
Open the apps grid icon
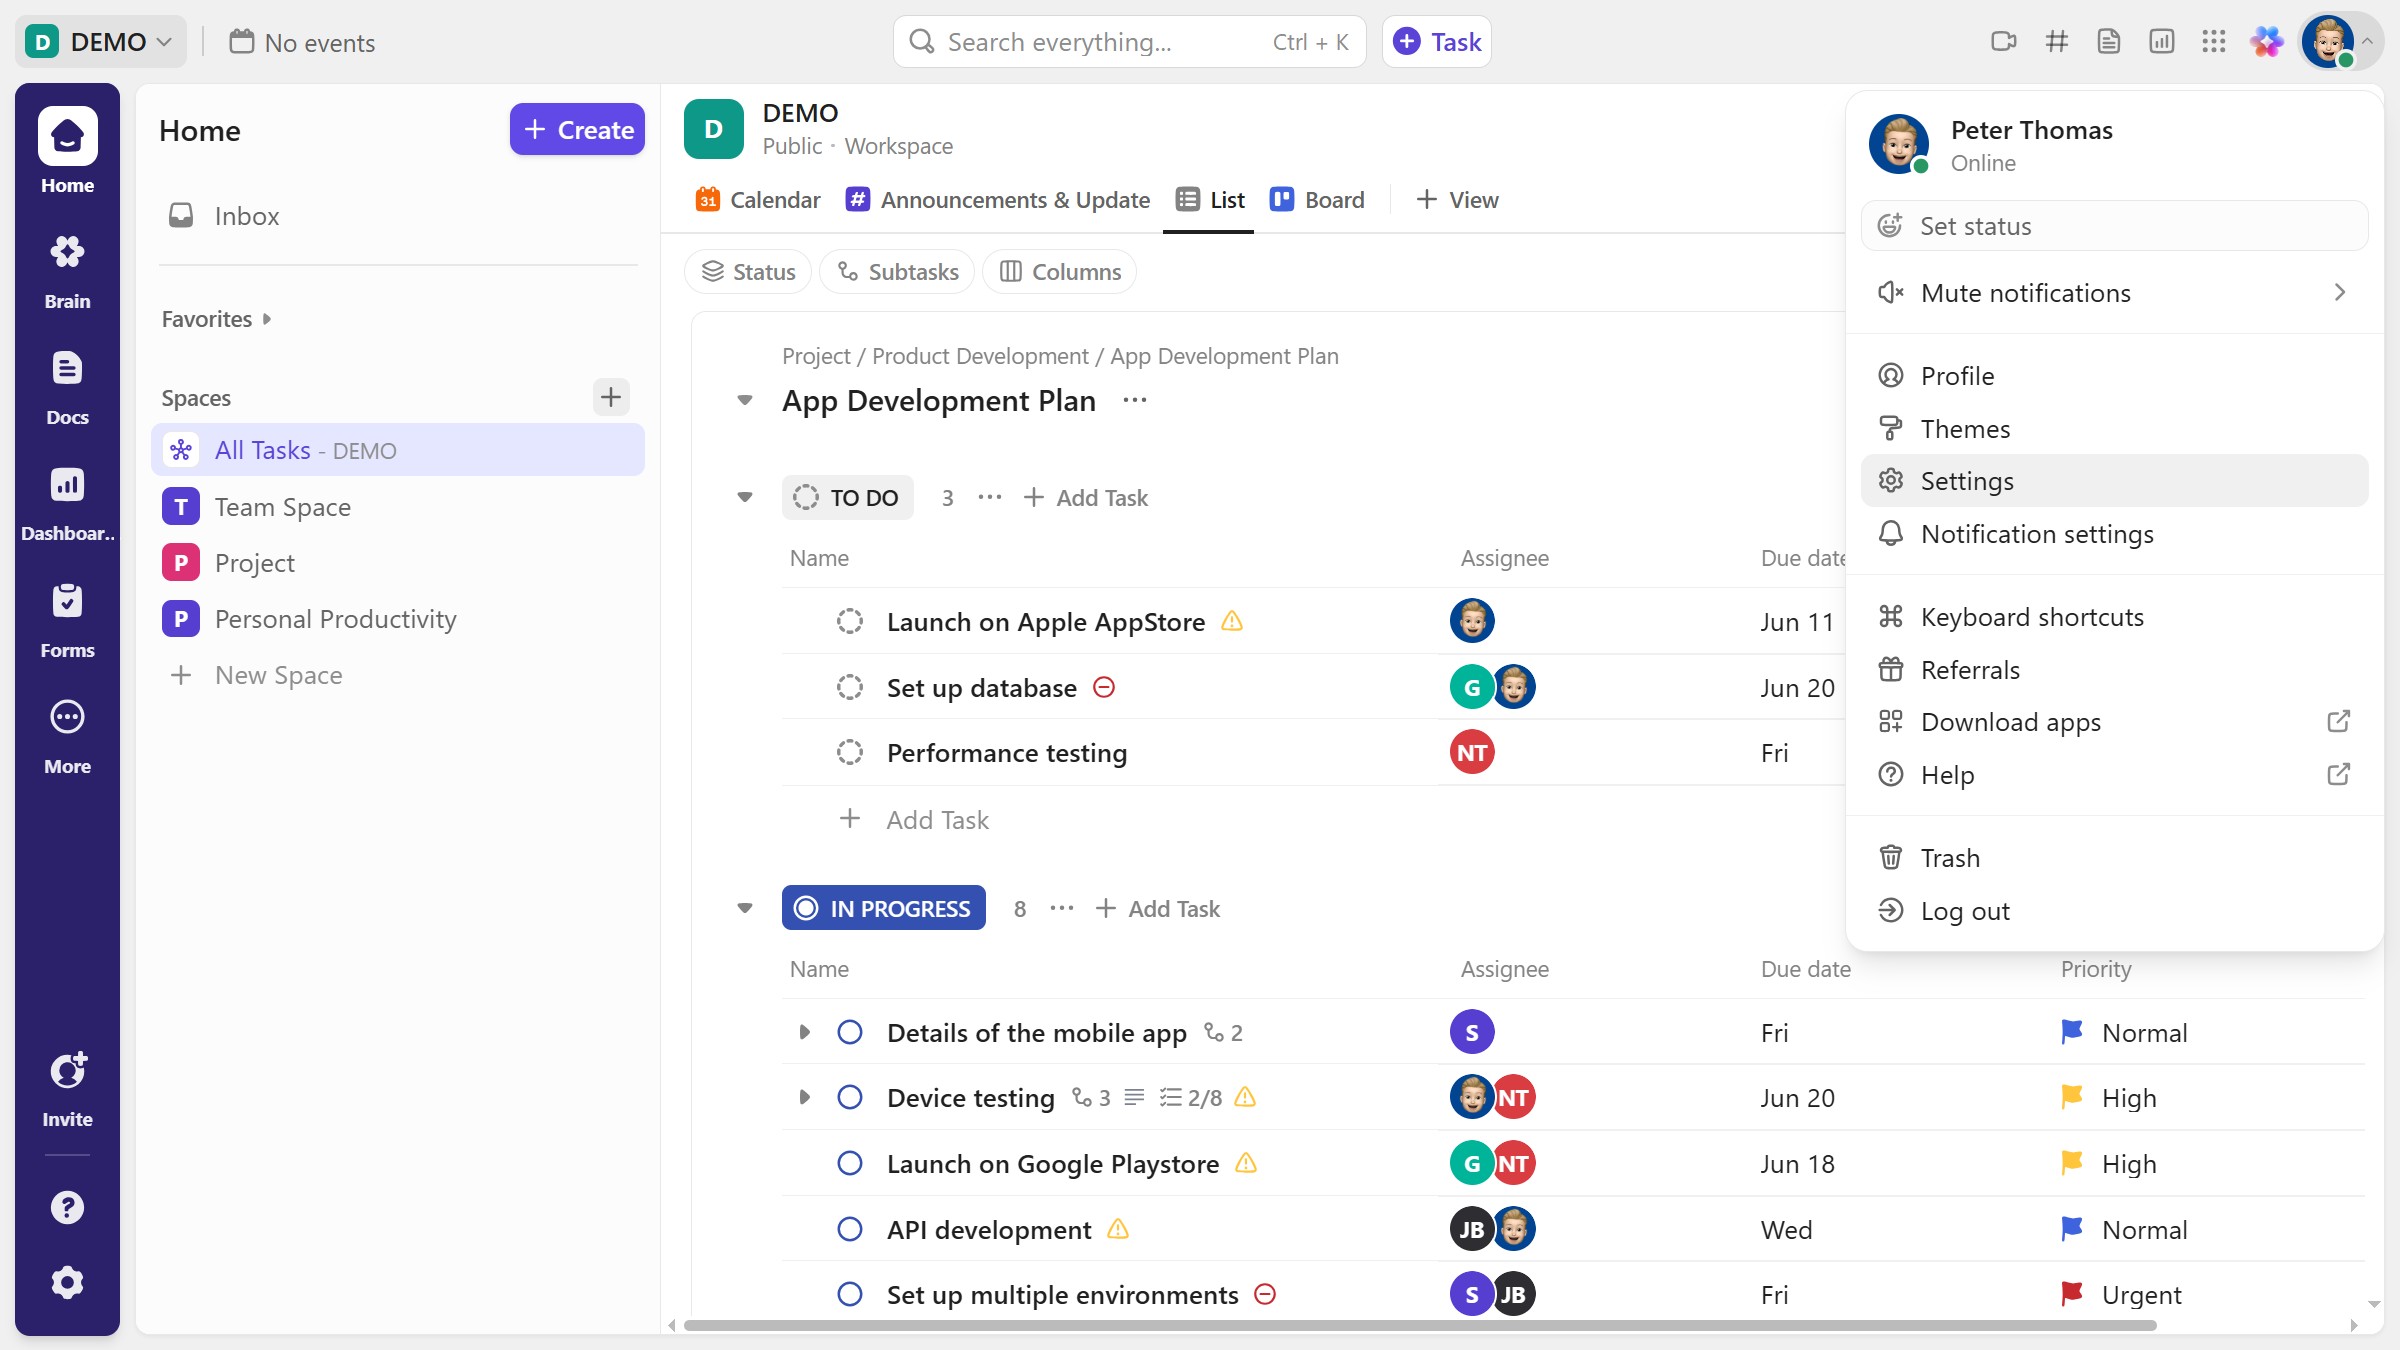(x=2213, y=42)
